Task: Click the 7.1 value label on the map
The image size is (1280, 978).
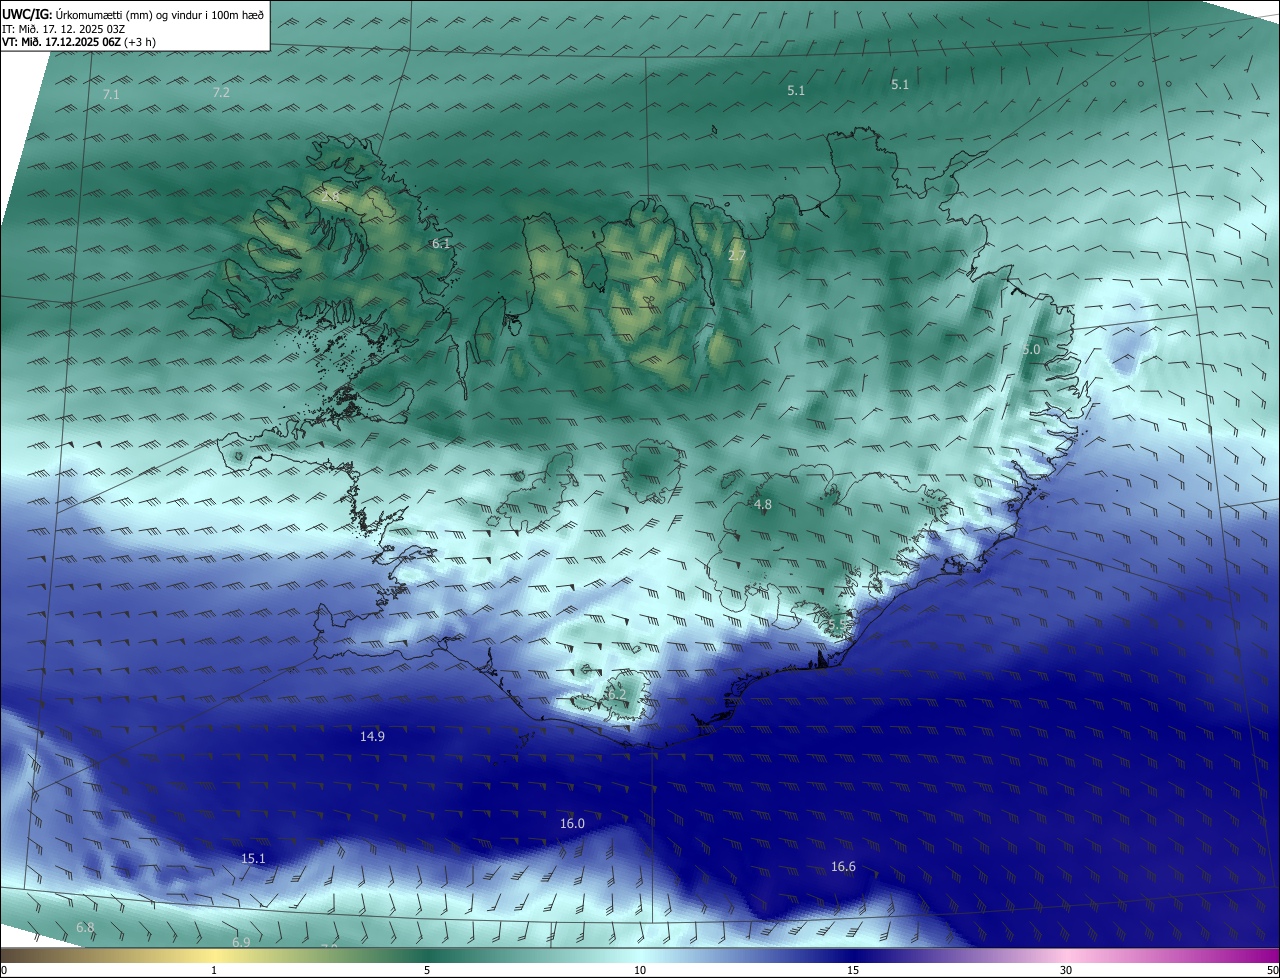Action: tap(111, 94)
